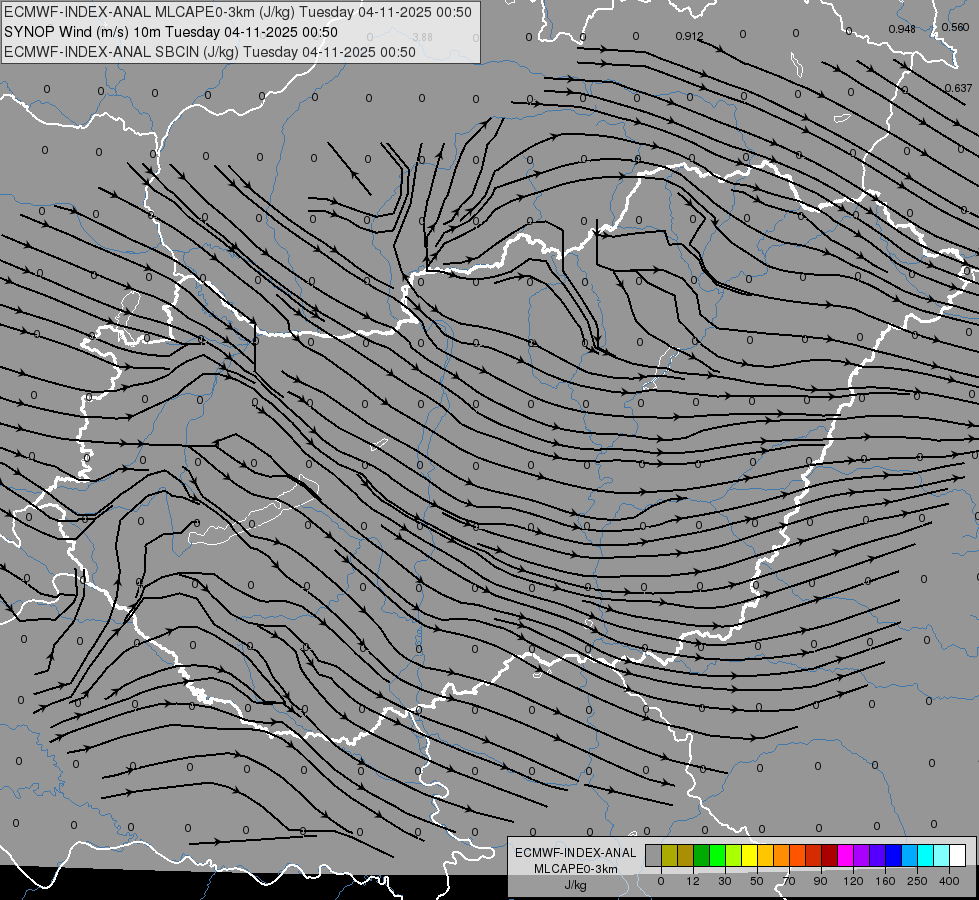Click the legend scale value 160
Image resolution: width=979 pixels, height=900 pixels.
[885, 881]
